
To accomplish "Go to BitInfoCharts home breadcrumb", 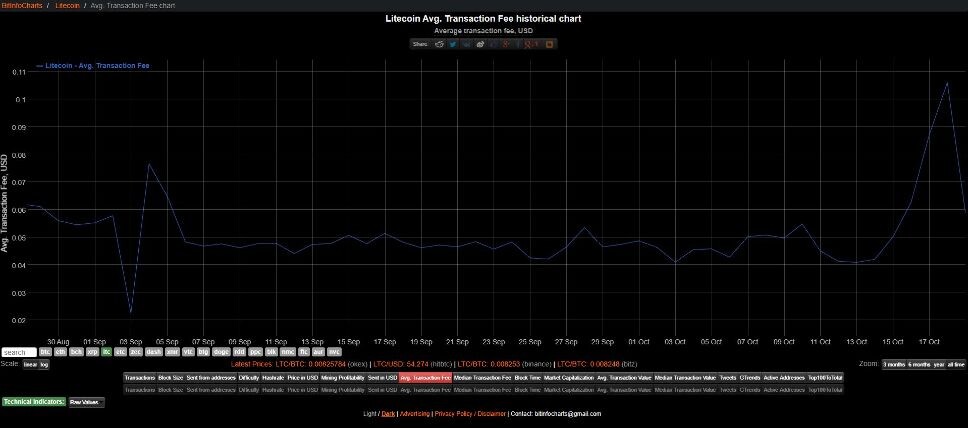I will click(22, 6).
